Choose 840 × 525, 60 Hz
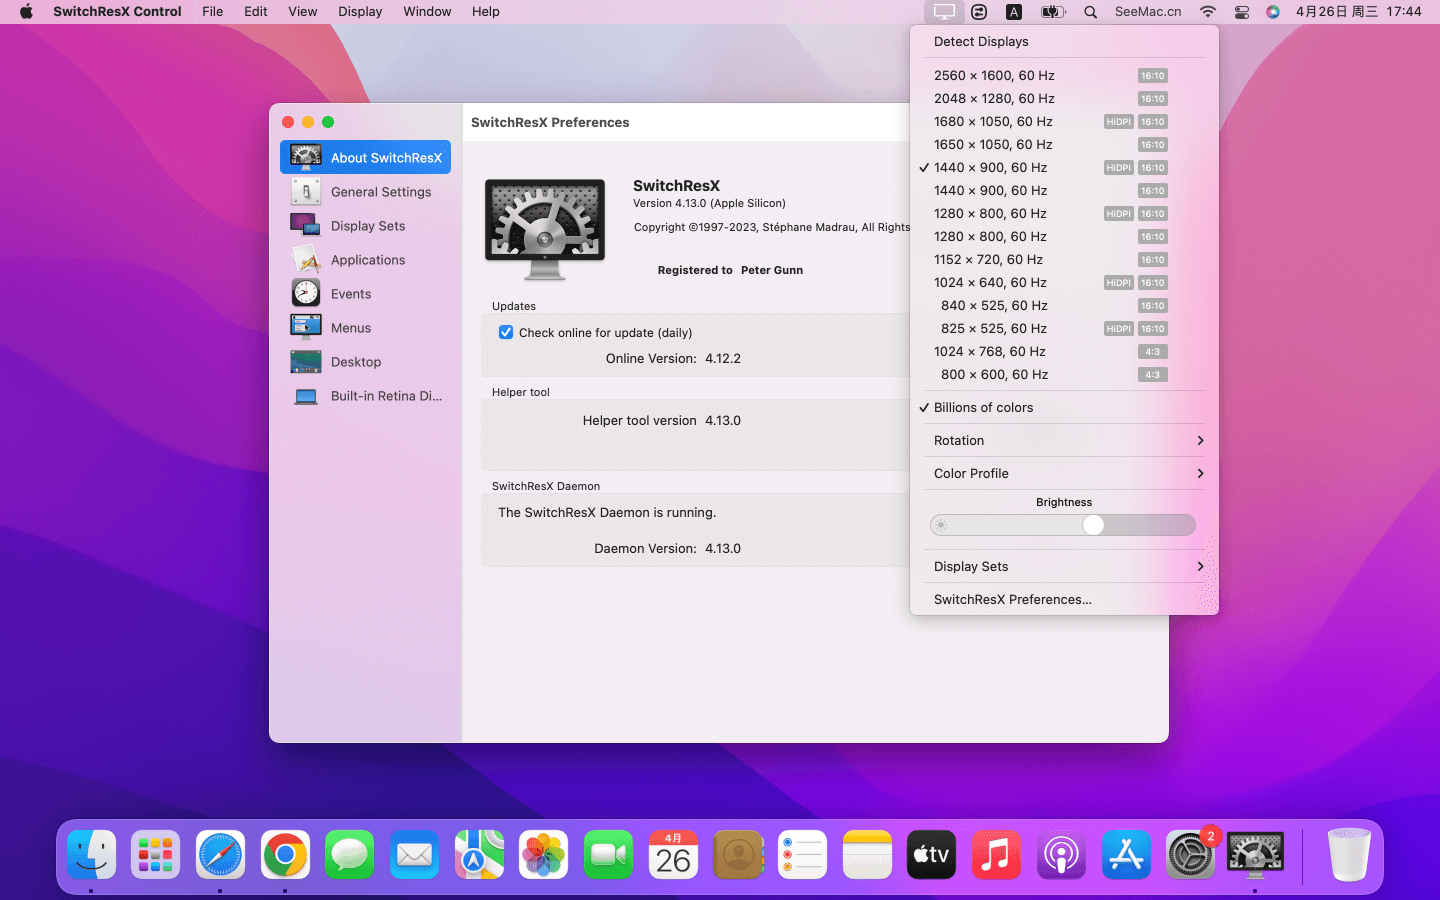The height and width of the screenshot is (900, 1440). pos(1064,305)
